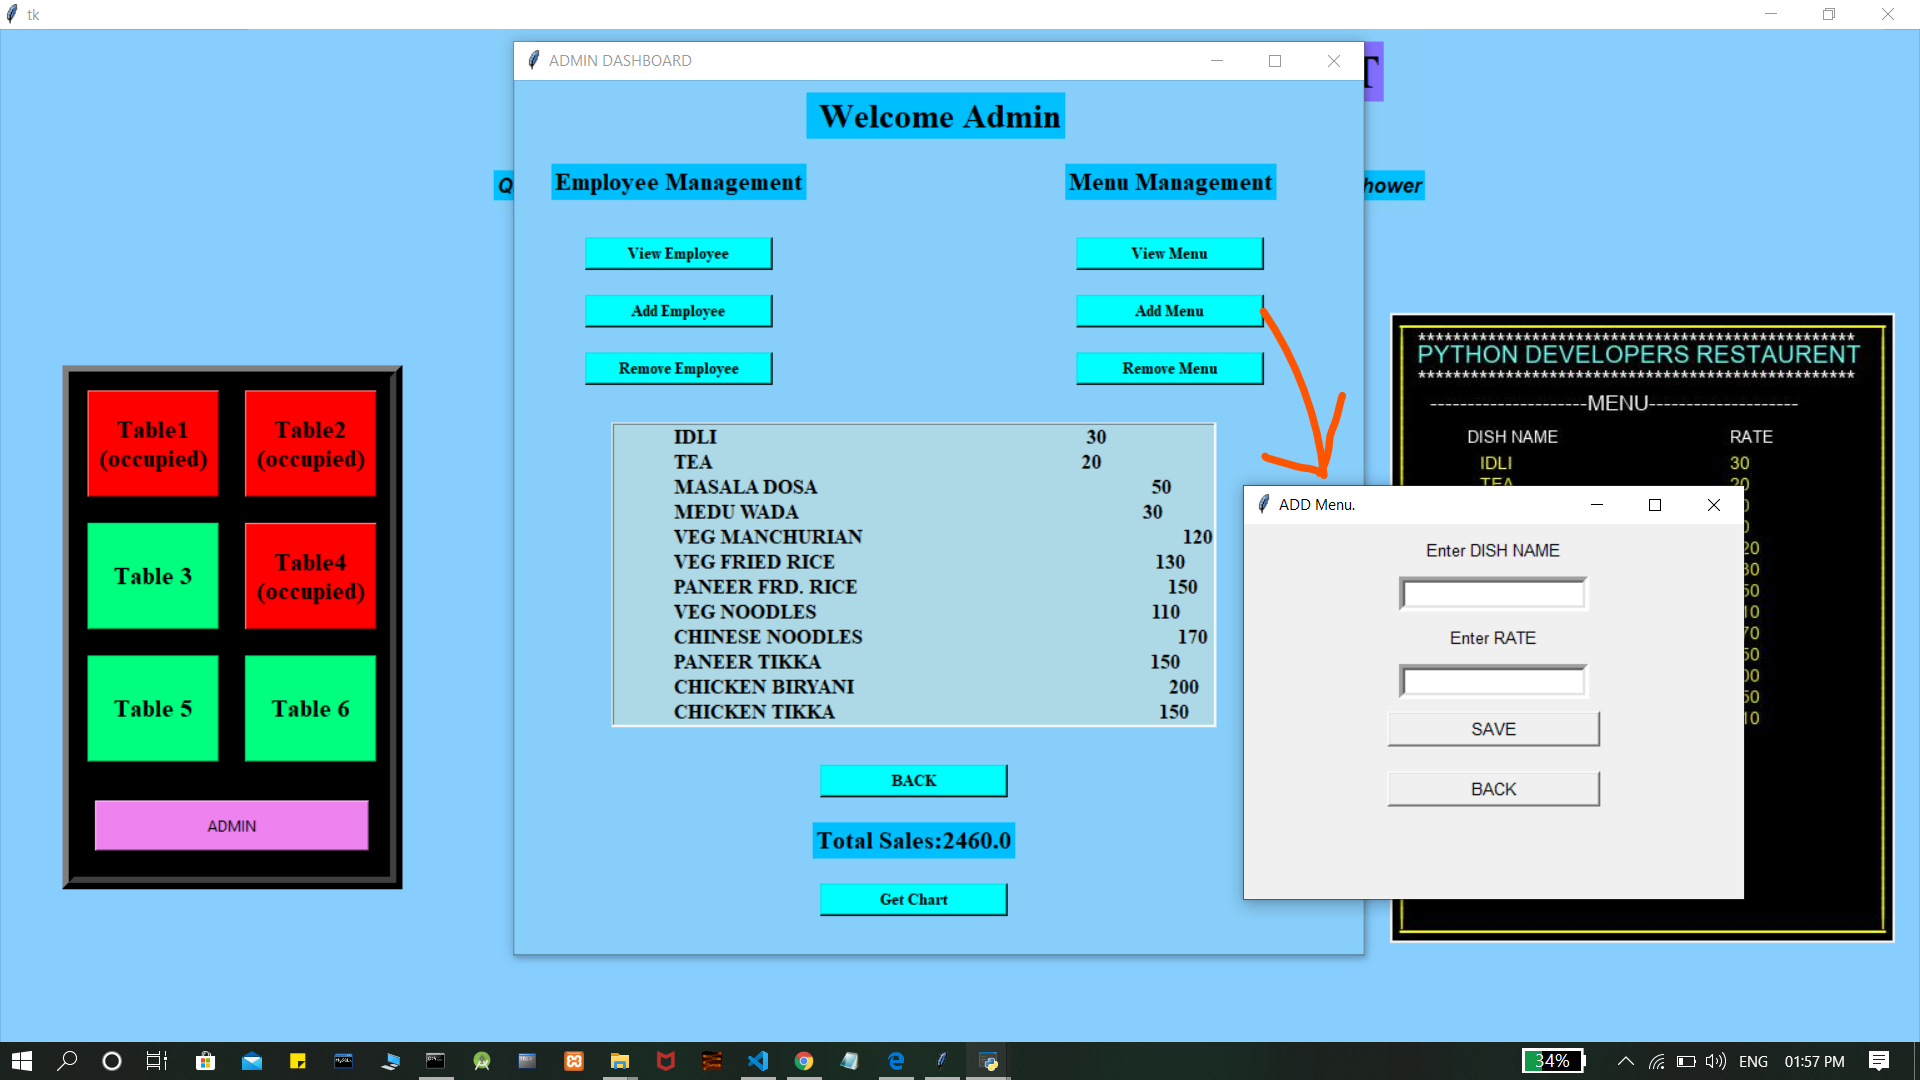Open Microsoft Edge from the taskbar
Viewport: 1920px width, 1080px height.
click(x=896, y=1061)
